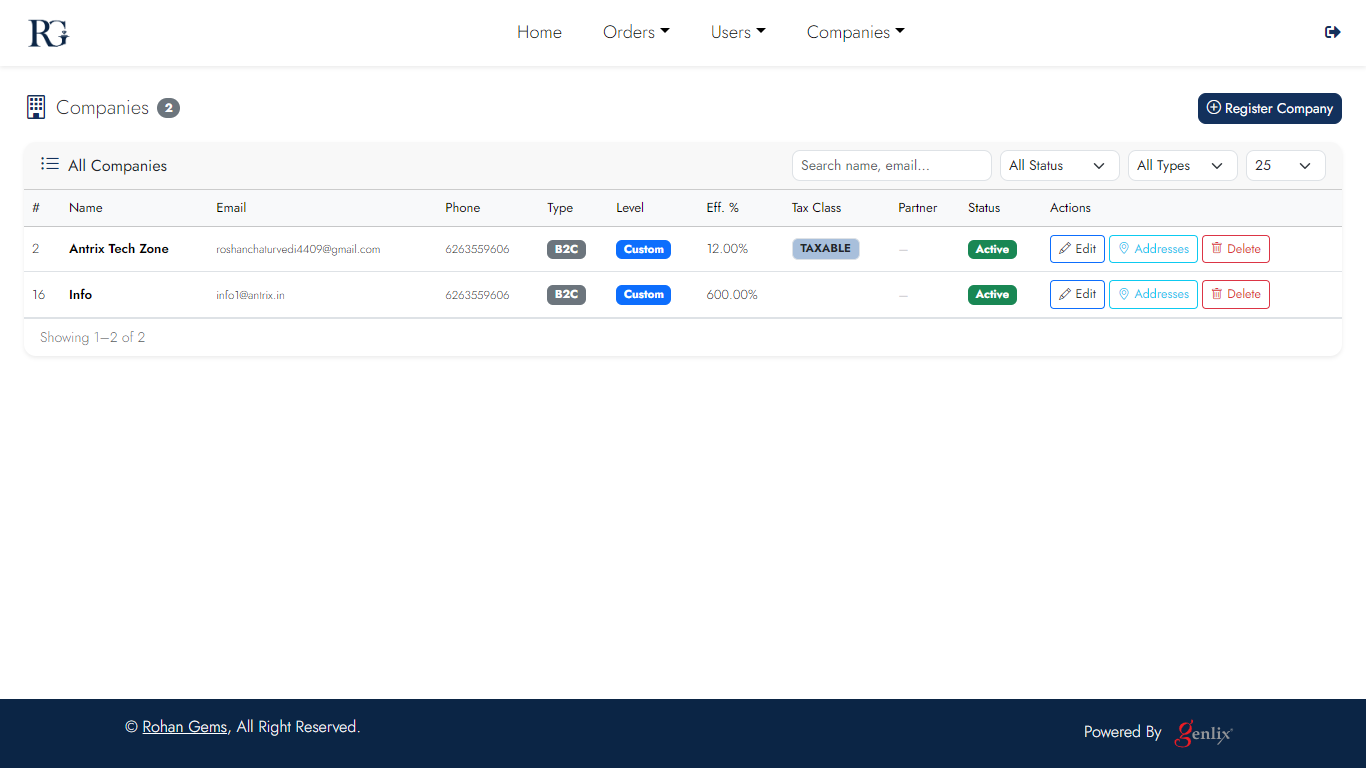Click the Register Company button
The image size is (1366, 768).
click(1269, 108)
